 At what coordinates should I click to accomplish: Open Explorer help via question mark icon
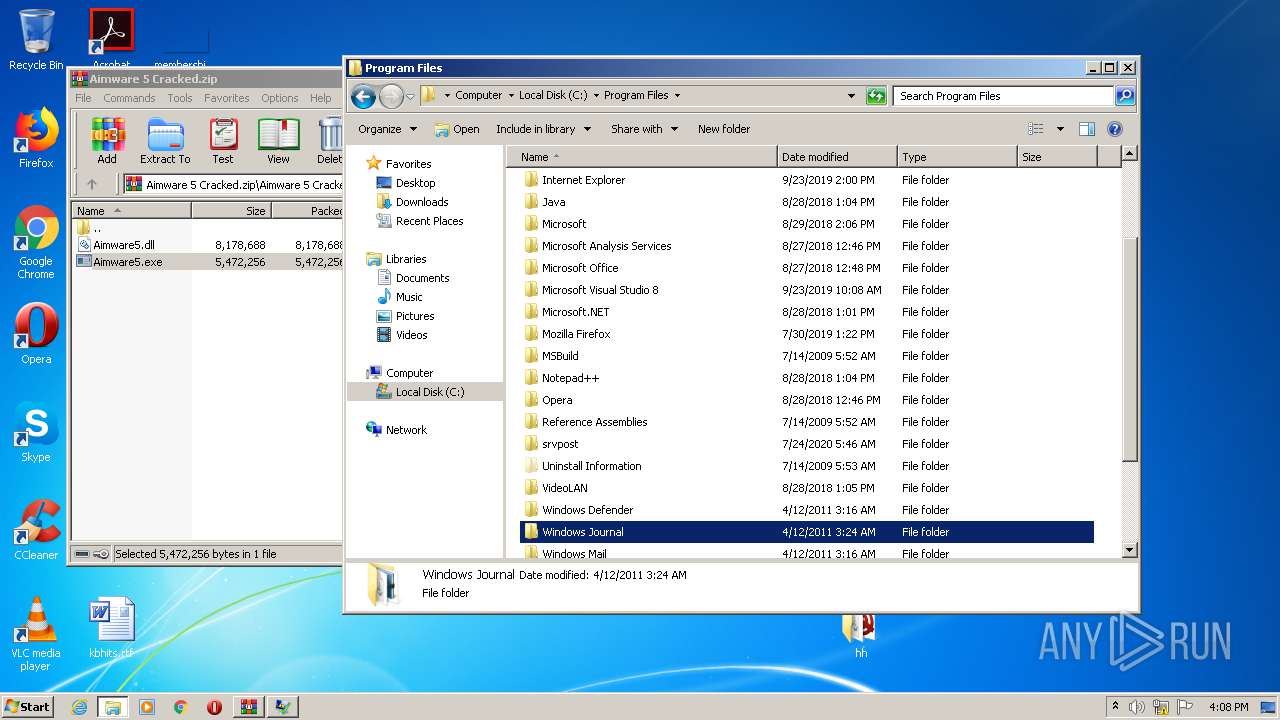[x=1115, y=129]
